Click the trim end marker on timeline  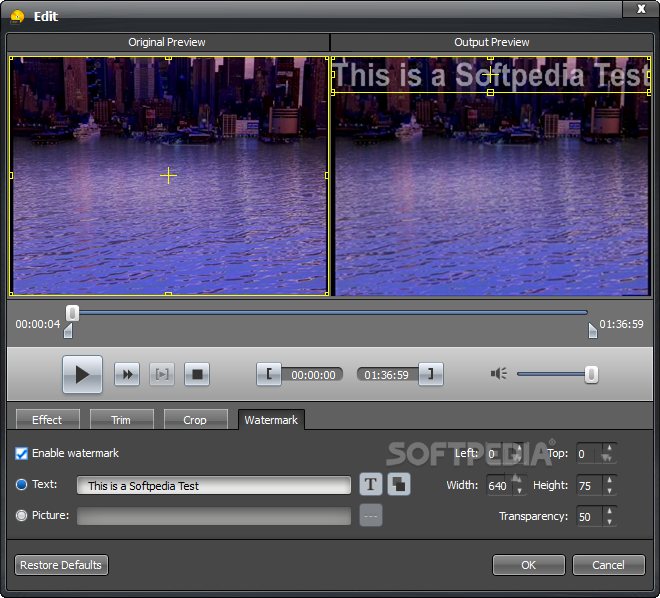tap(593, 331)
